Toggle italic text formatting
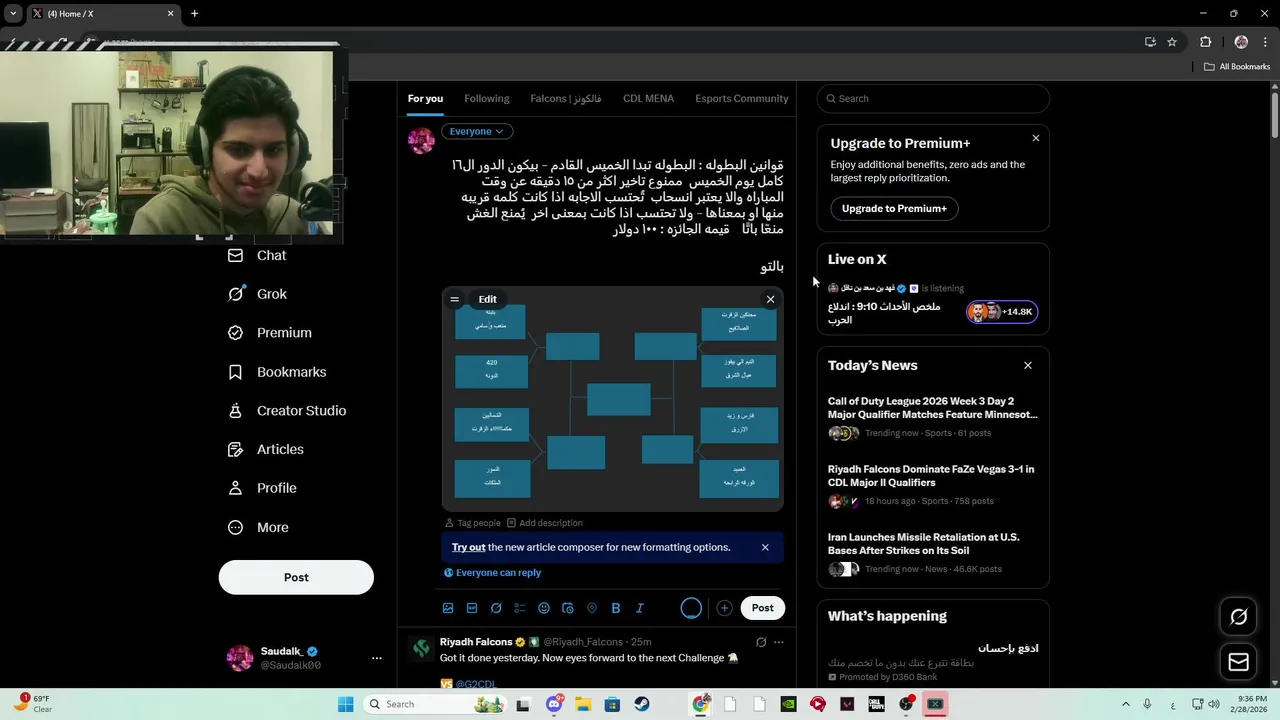 pos(640,608)
